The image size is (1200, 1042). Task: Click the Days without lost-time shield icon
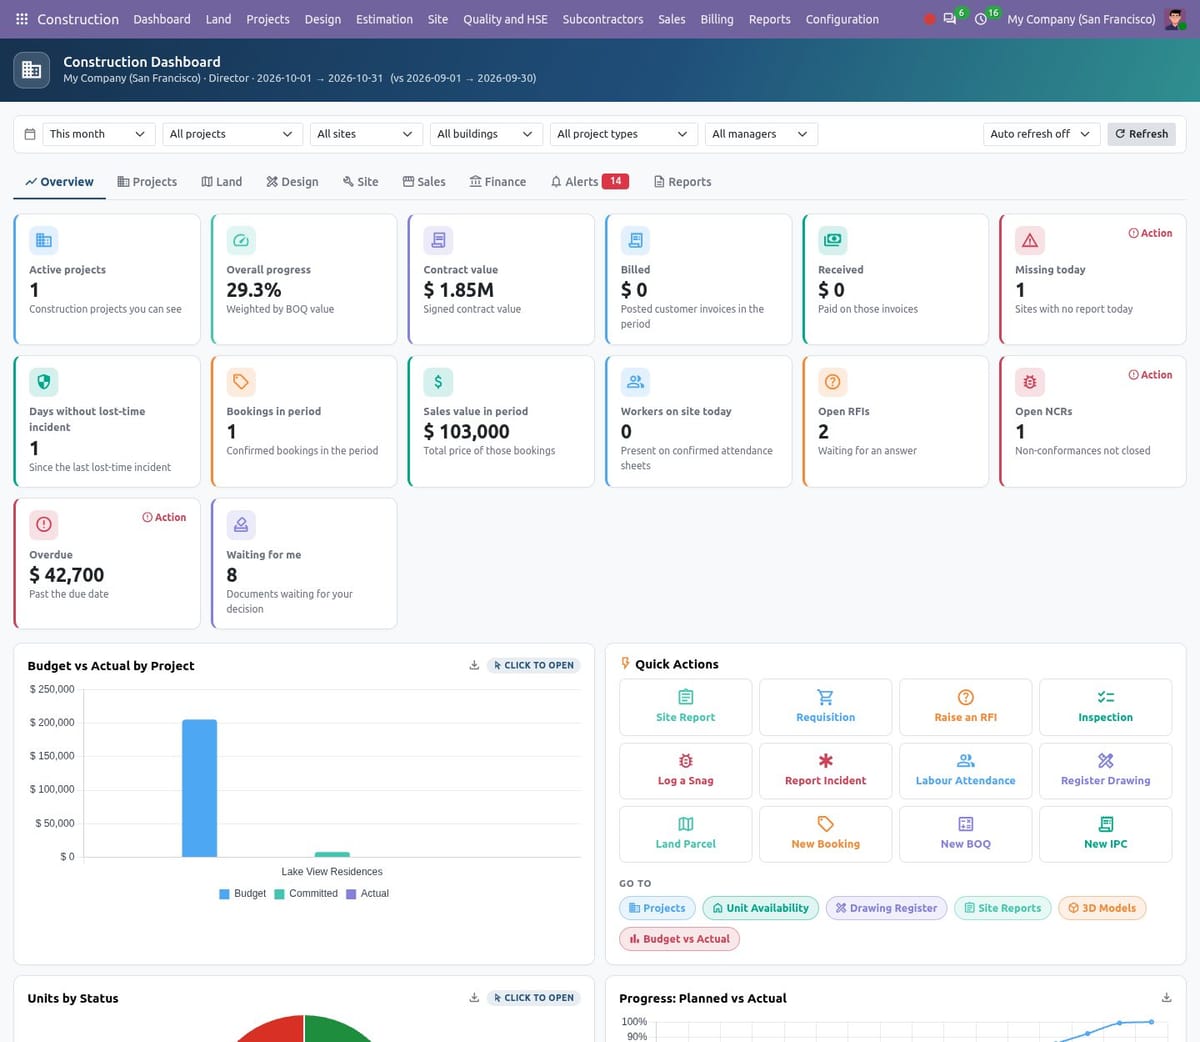coord(44,382)
